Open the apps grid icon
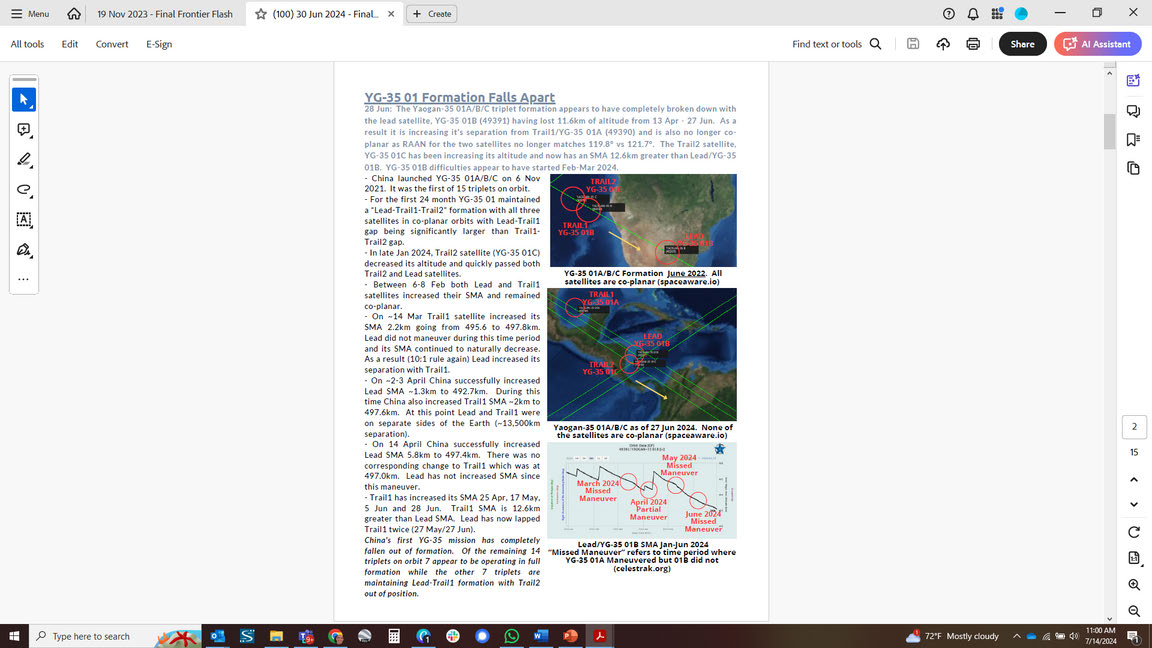Viewport: 1152px width, 648px height. [997, 14]
